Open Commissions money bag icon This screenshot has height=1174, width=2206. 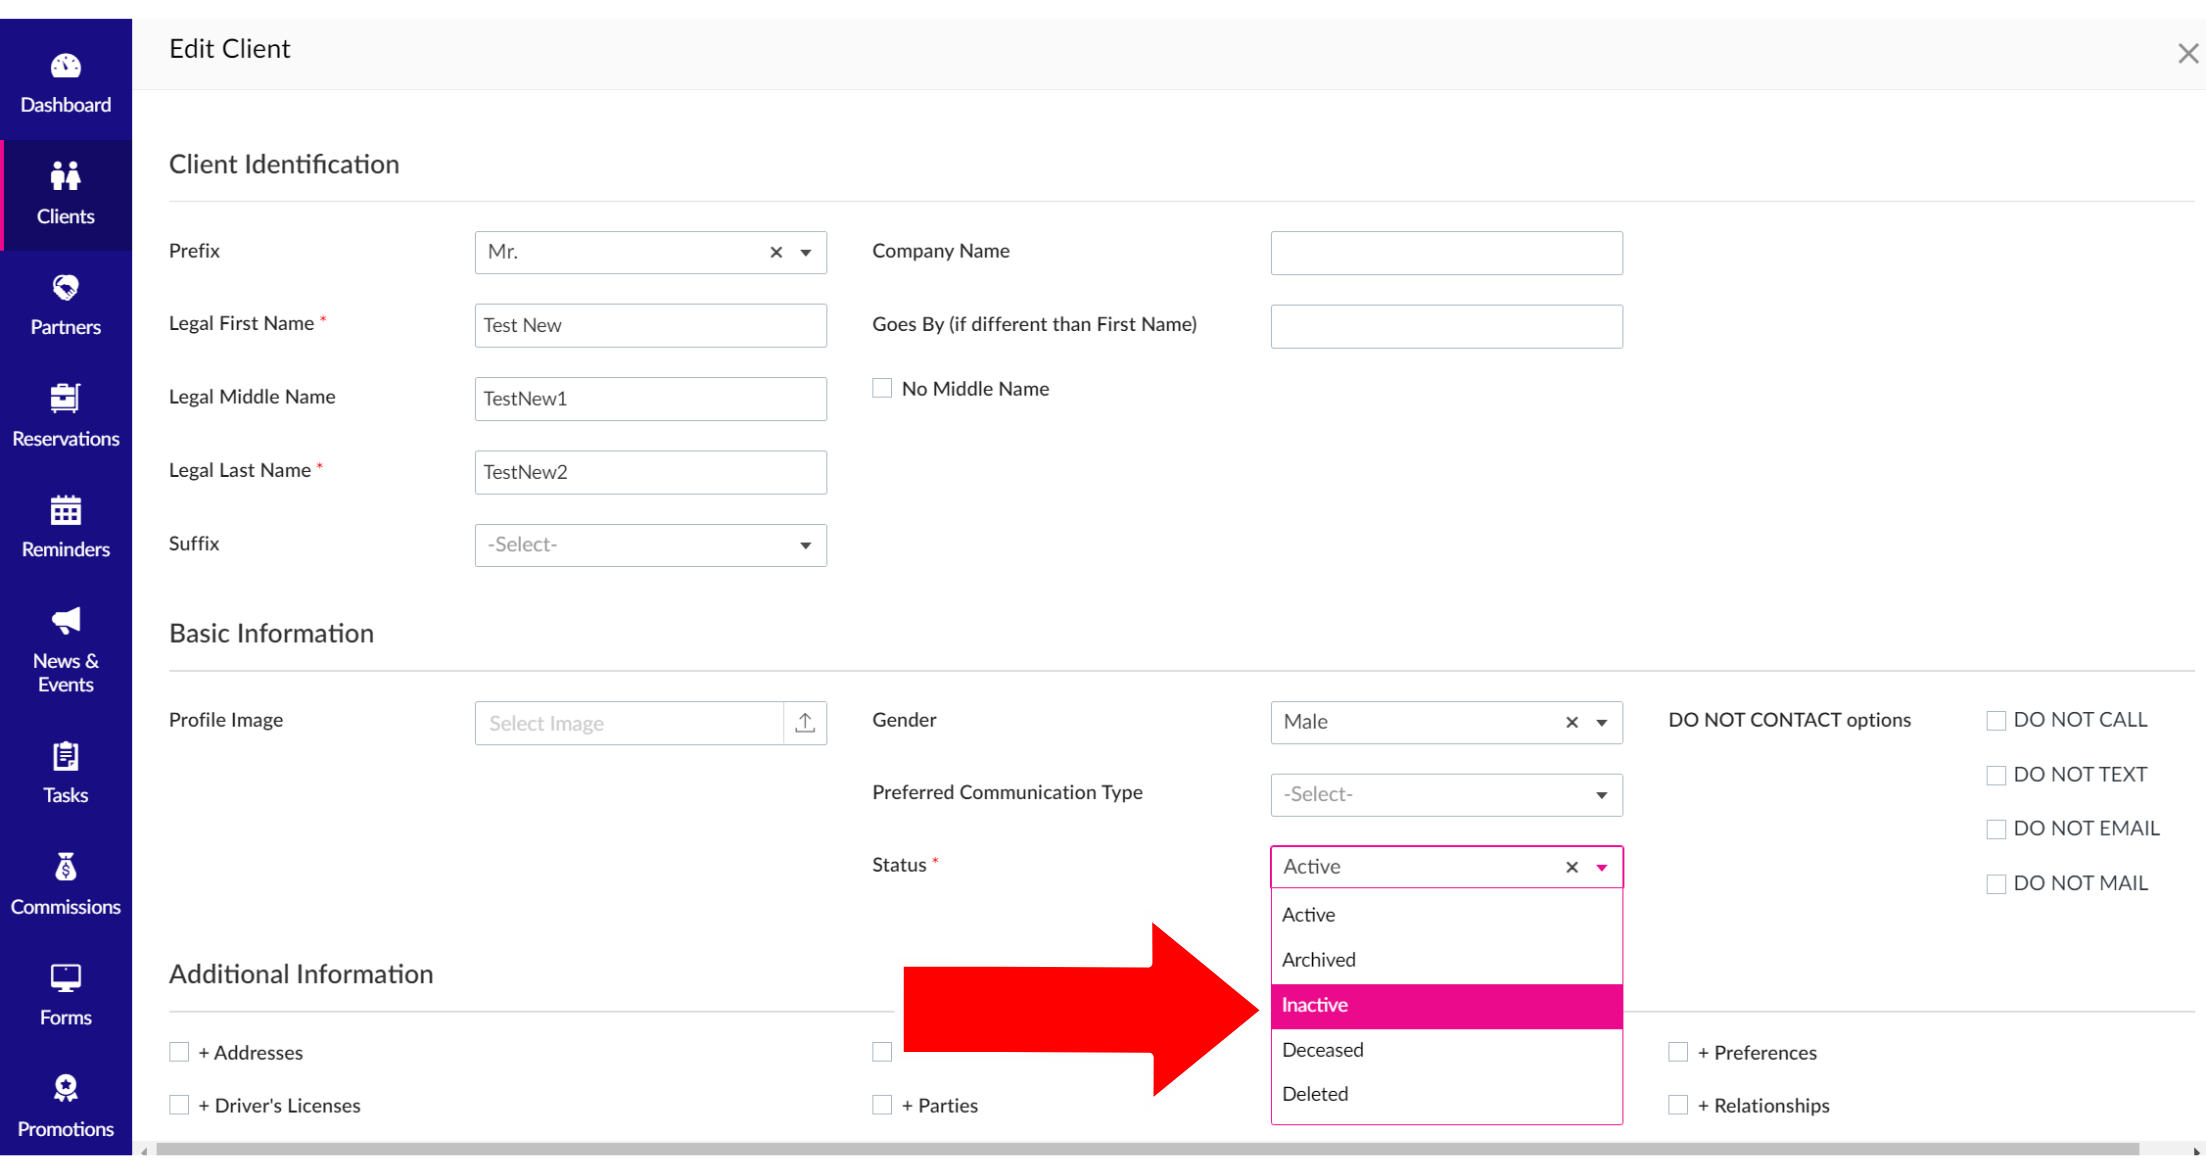coord(65,867)
